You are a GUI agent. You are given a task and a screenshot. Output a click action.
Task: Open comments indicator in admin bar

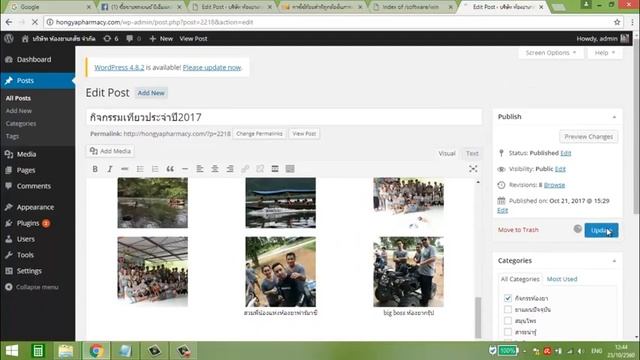pos(133,38)
